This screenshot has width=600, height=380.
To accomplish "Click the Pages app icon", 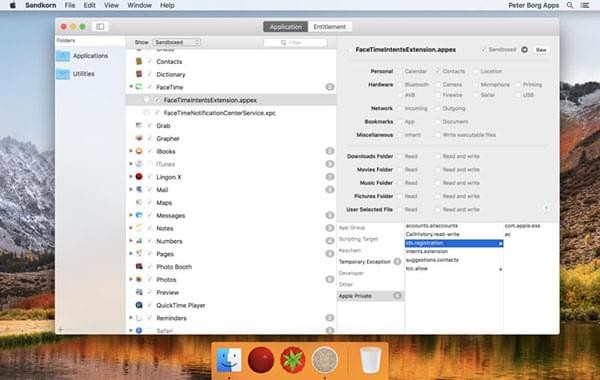I will pos(139,254).
